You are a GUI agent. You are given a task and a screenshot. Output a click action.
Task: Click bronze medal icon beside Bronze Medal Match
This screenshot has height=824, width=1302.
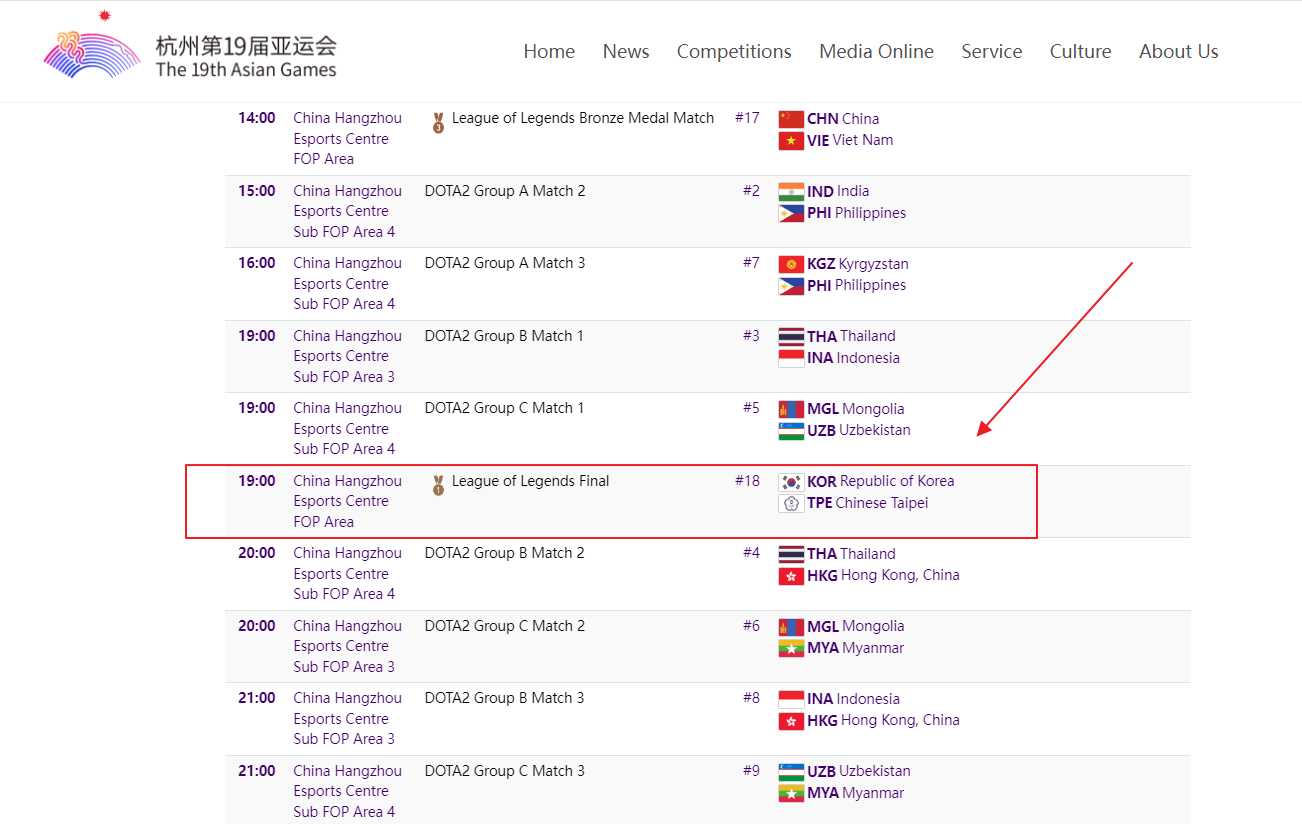(438, 124)
